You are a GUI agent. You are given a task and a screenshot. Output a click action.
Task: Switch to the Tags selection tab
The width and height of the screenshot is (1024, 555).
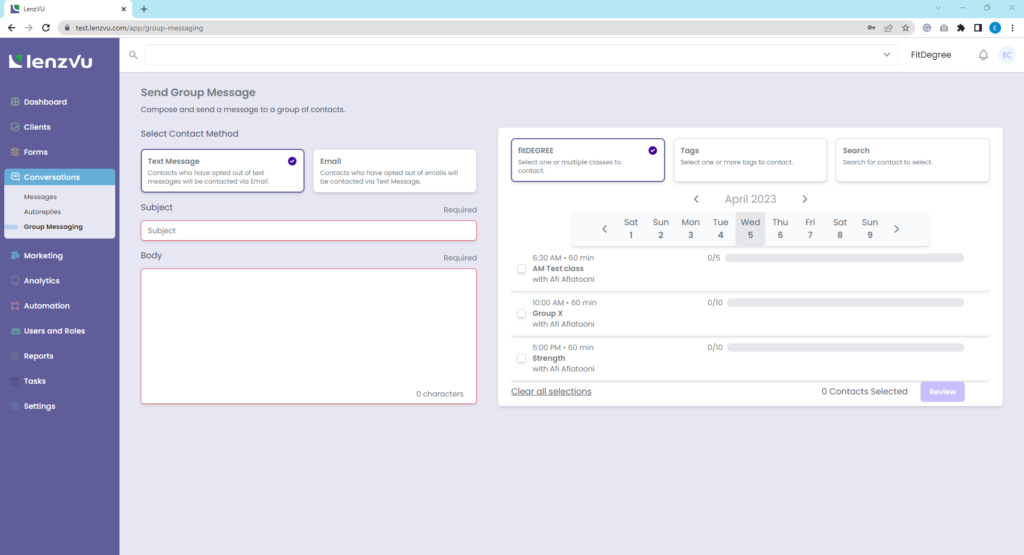coord(750,160)
